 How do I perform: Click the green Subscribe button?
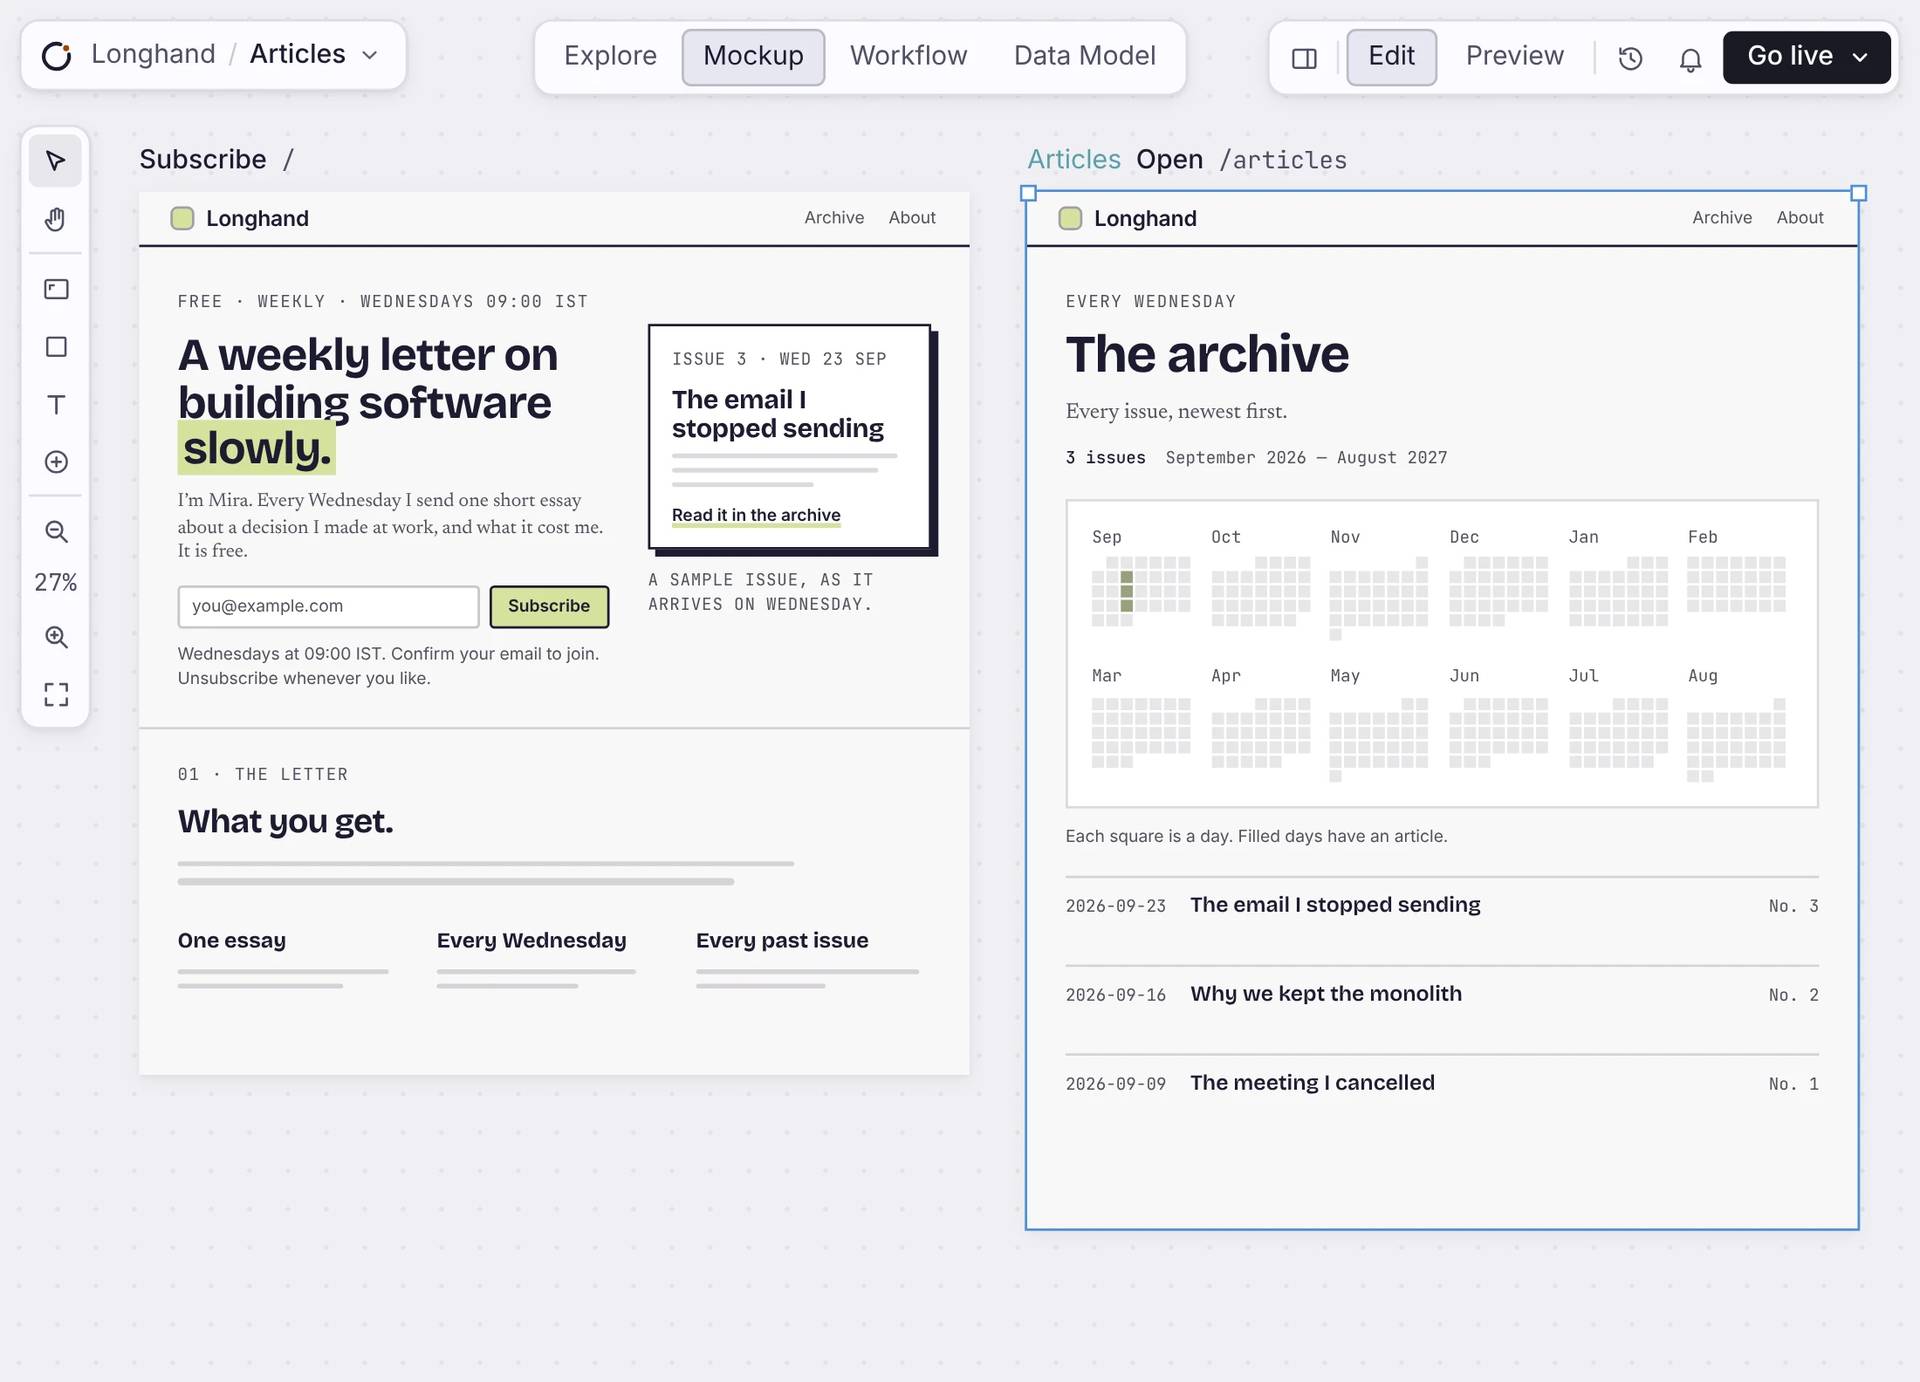click(549, 607)
